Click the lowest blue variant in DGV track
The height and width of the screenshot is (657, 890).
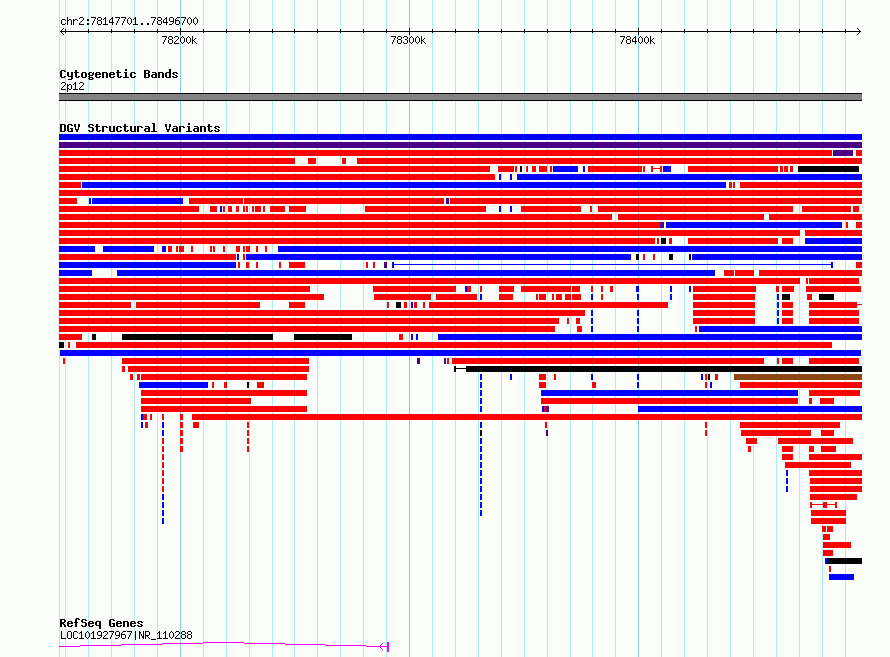(841, 577)
